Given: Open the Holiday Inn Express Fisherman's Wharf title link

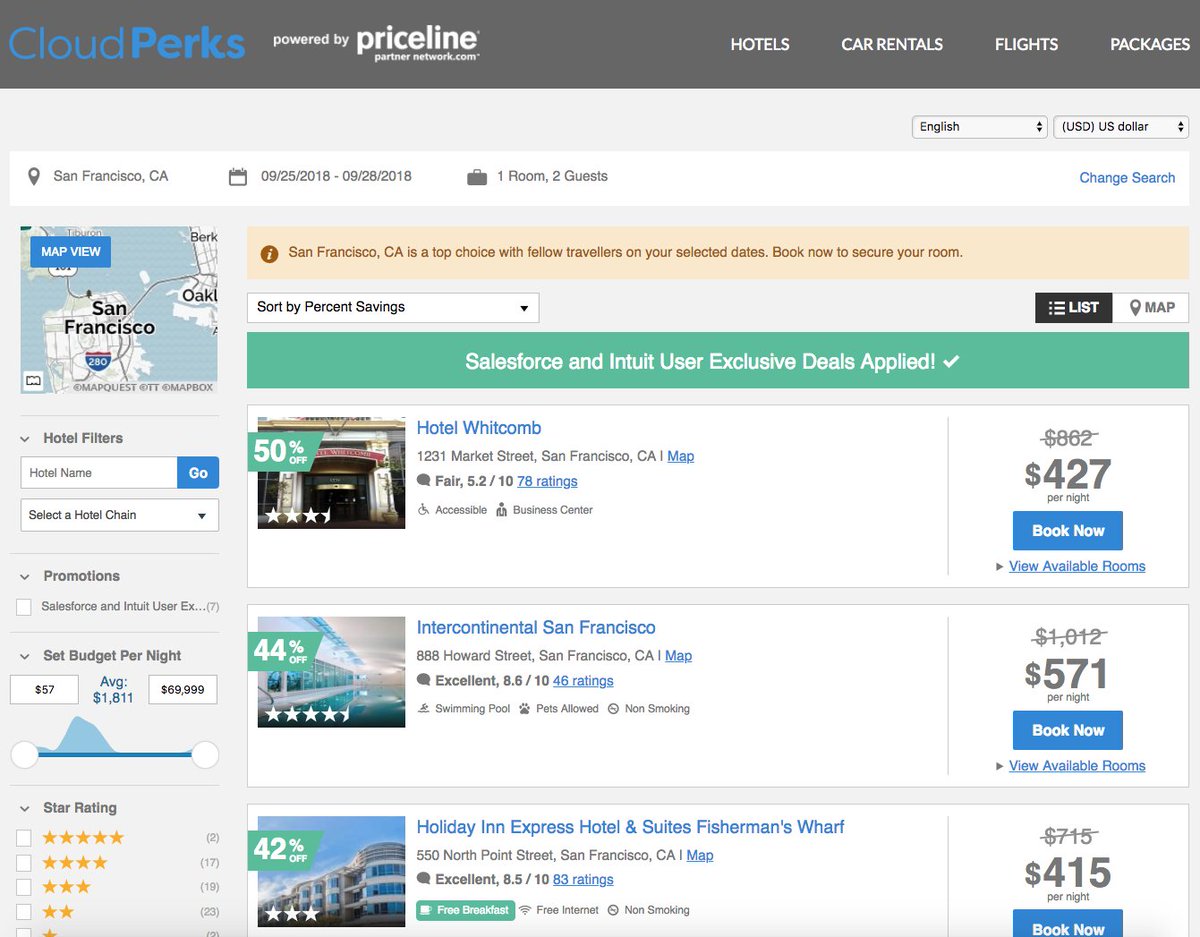Looking at the screenshot, I should [x=630, y=827].
